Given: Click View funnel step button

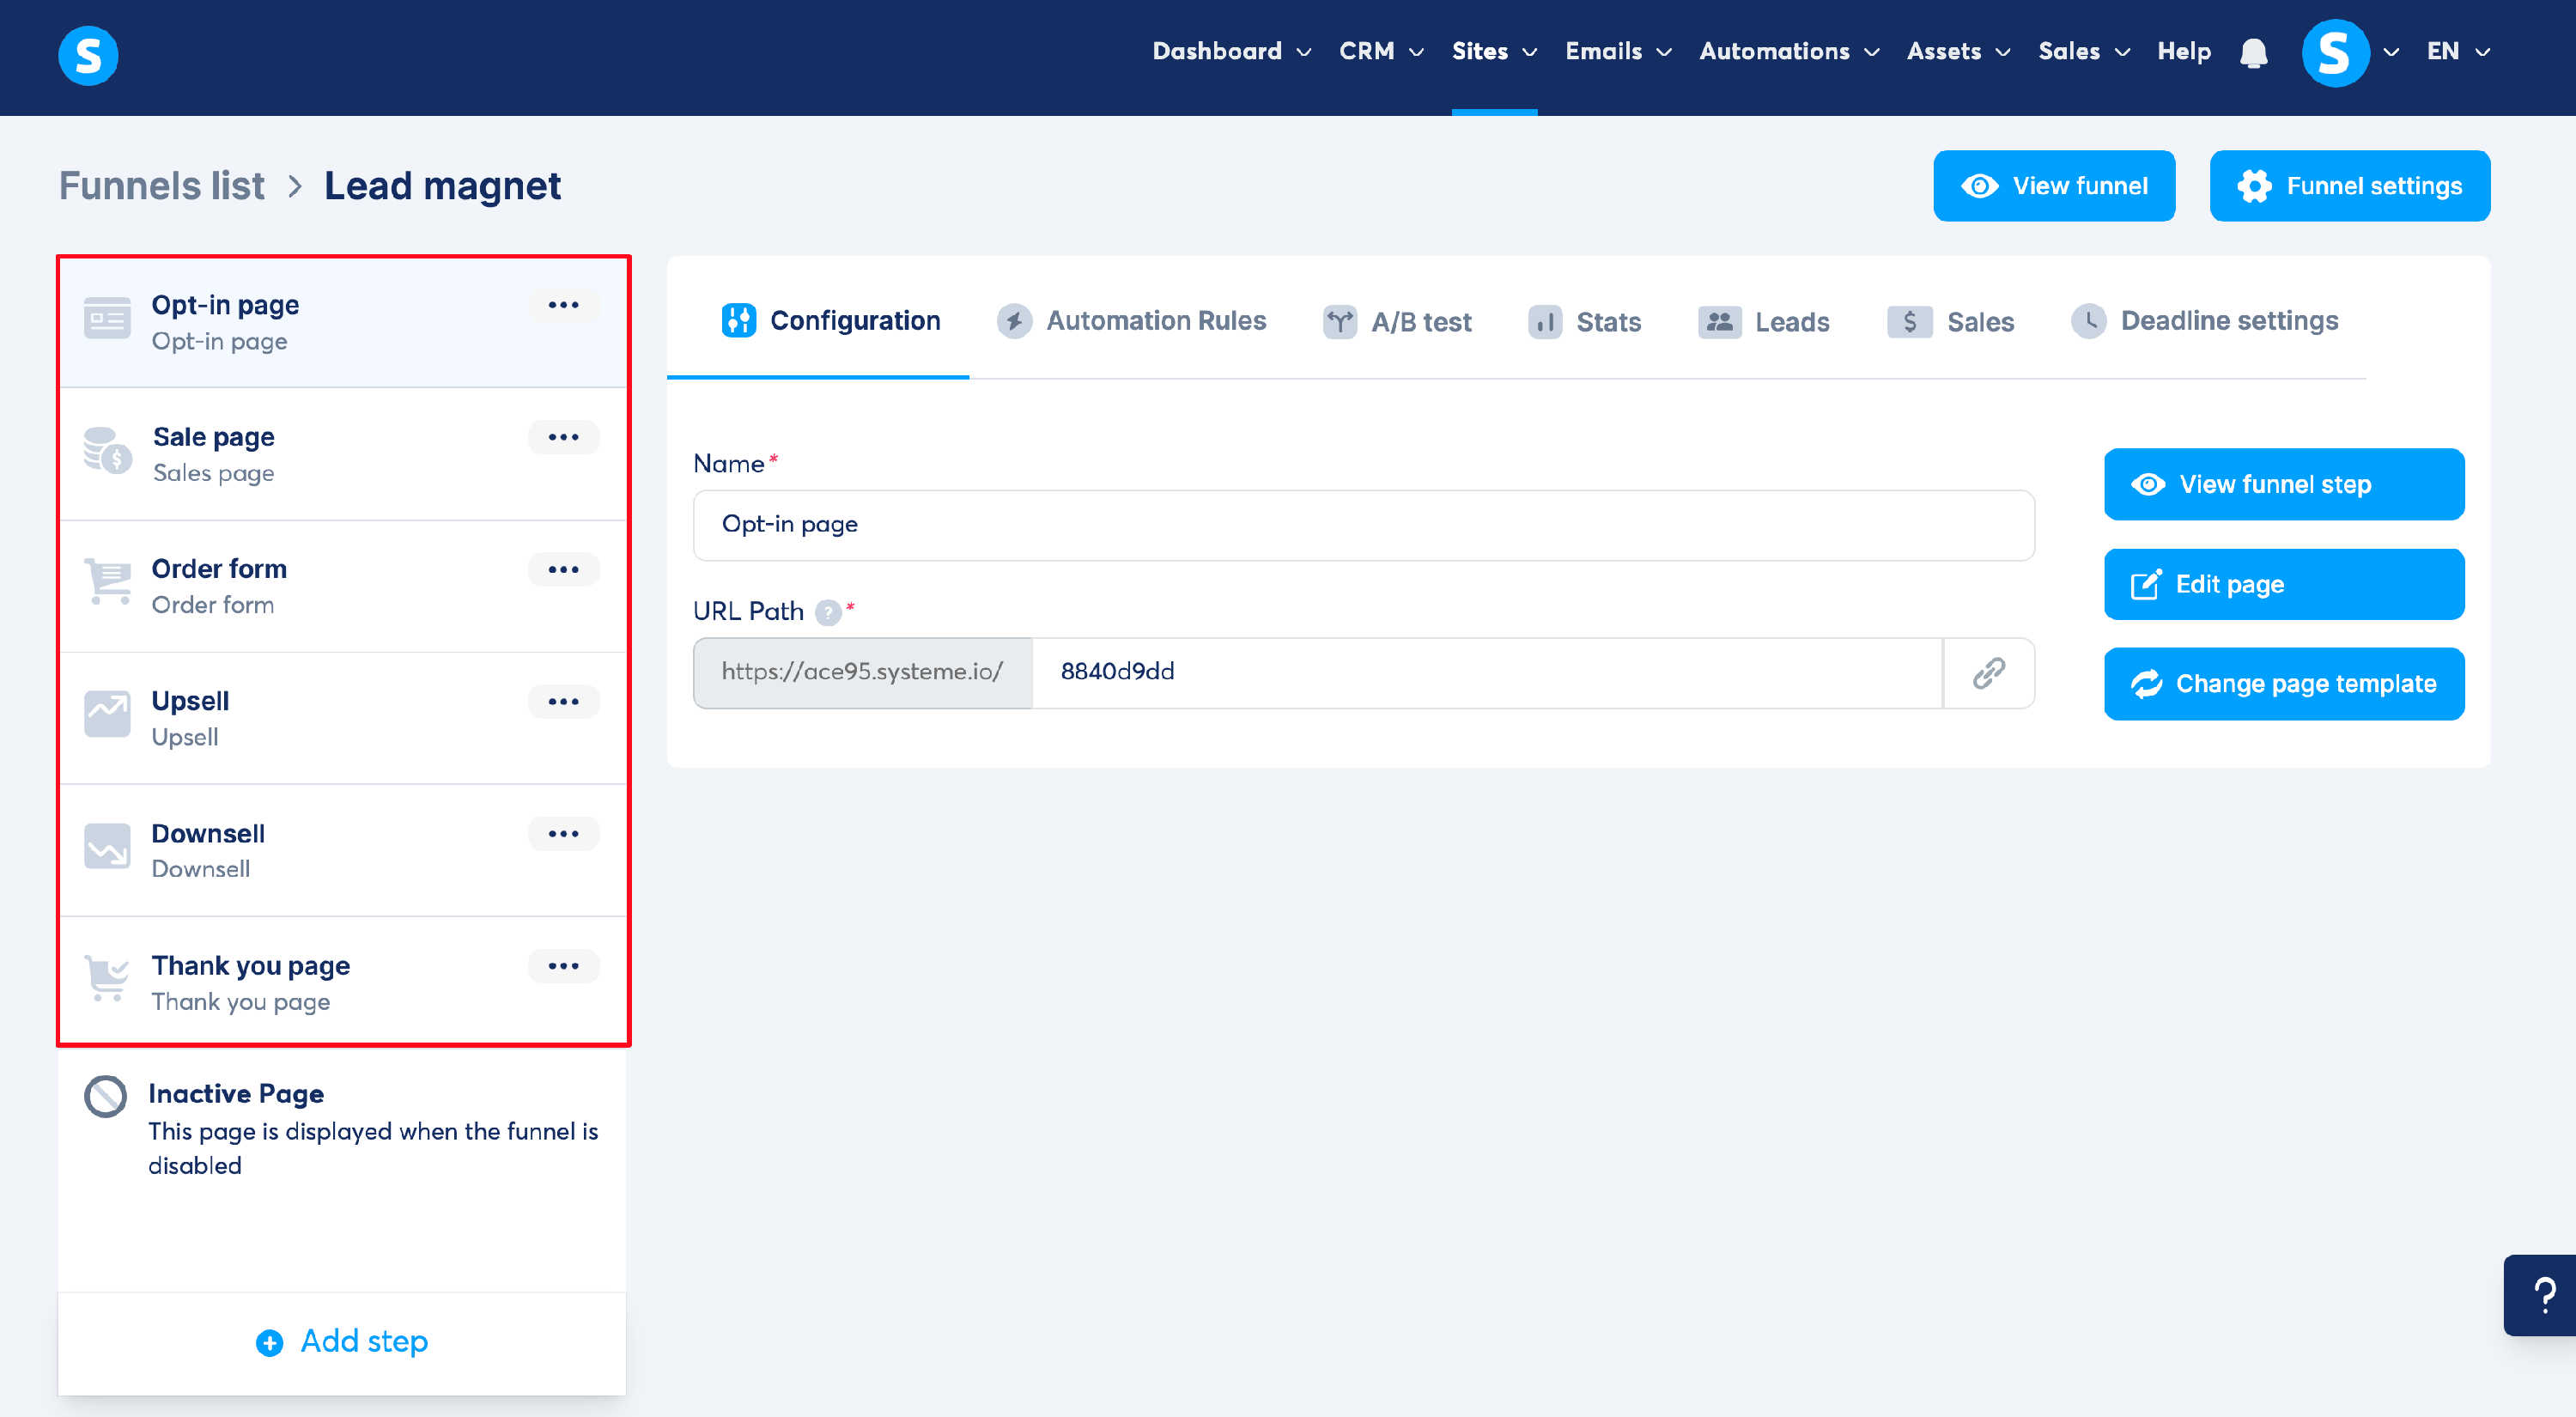Looking at the screenshot, I should click(x=2283, y=484).
